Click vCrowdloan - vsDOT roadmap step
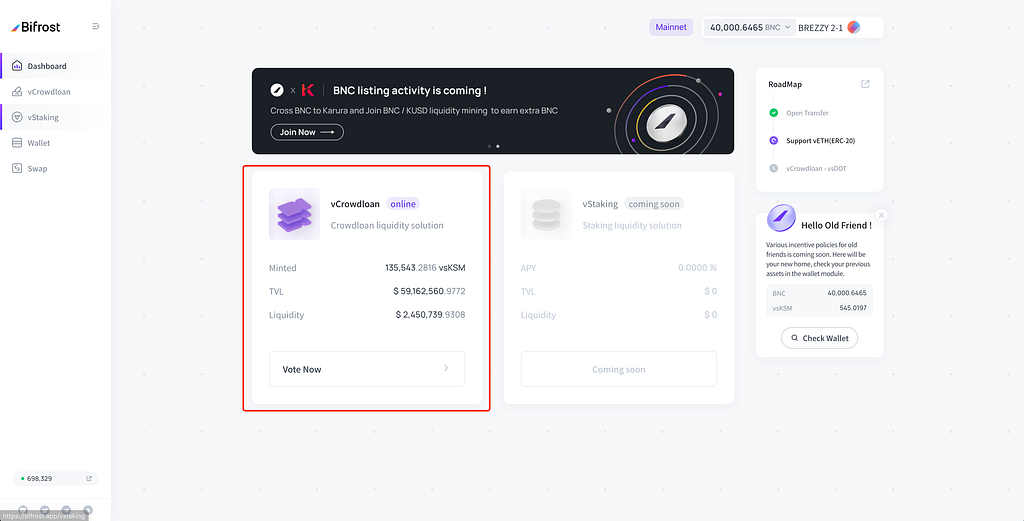The width and height of the screenshot is (1024, 521). [816, 168]
